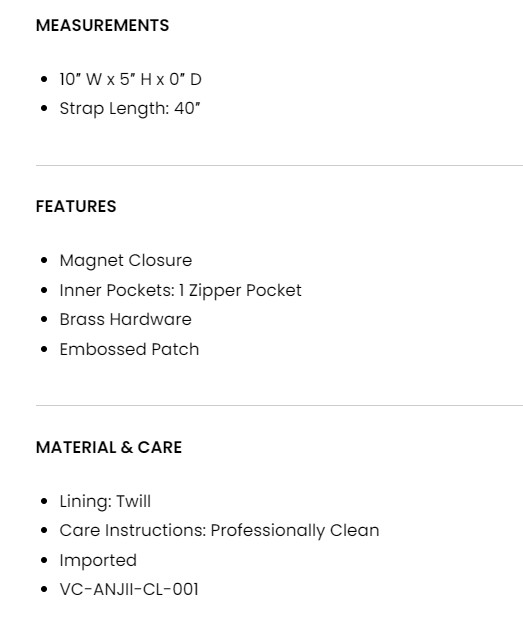Click the divider line below Measurements section

[x=279, y=165]
